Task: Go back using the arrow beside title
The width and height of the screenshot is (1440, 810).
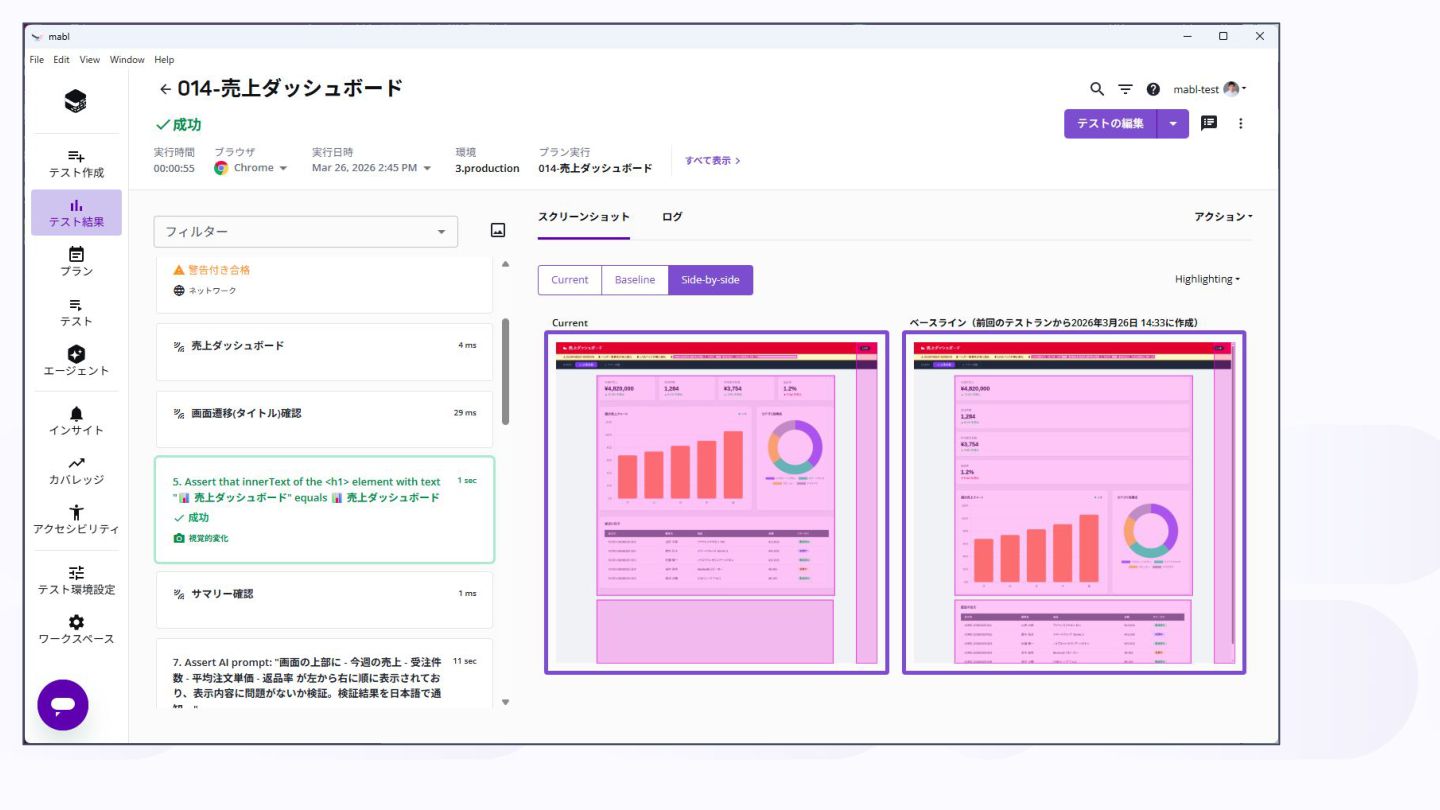Action: coord(165,89)
